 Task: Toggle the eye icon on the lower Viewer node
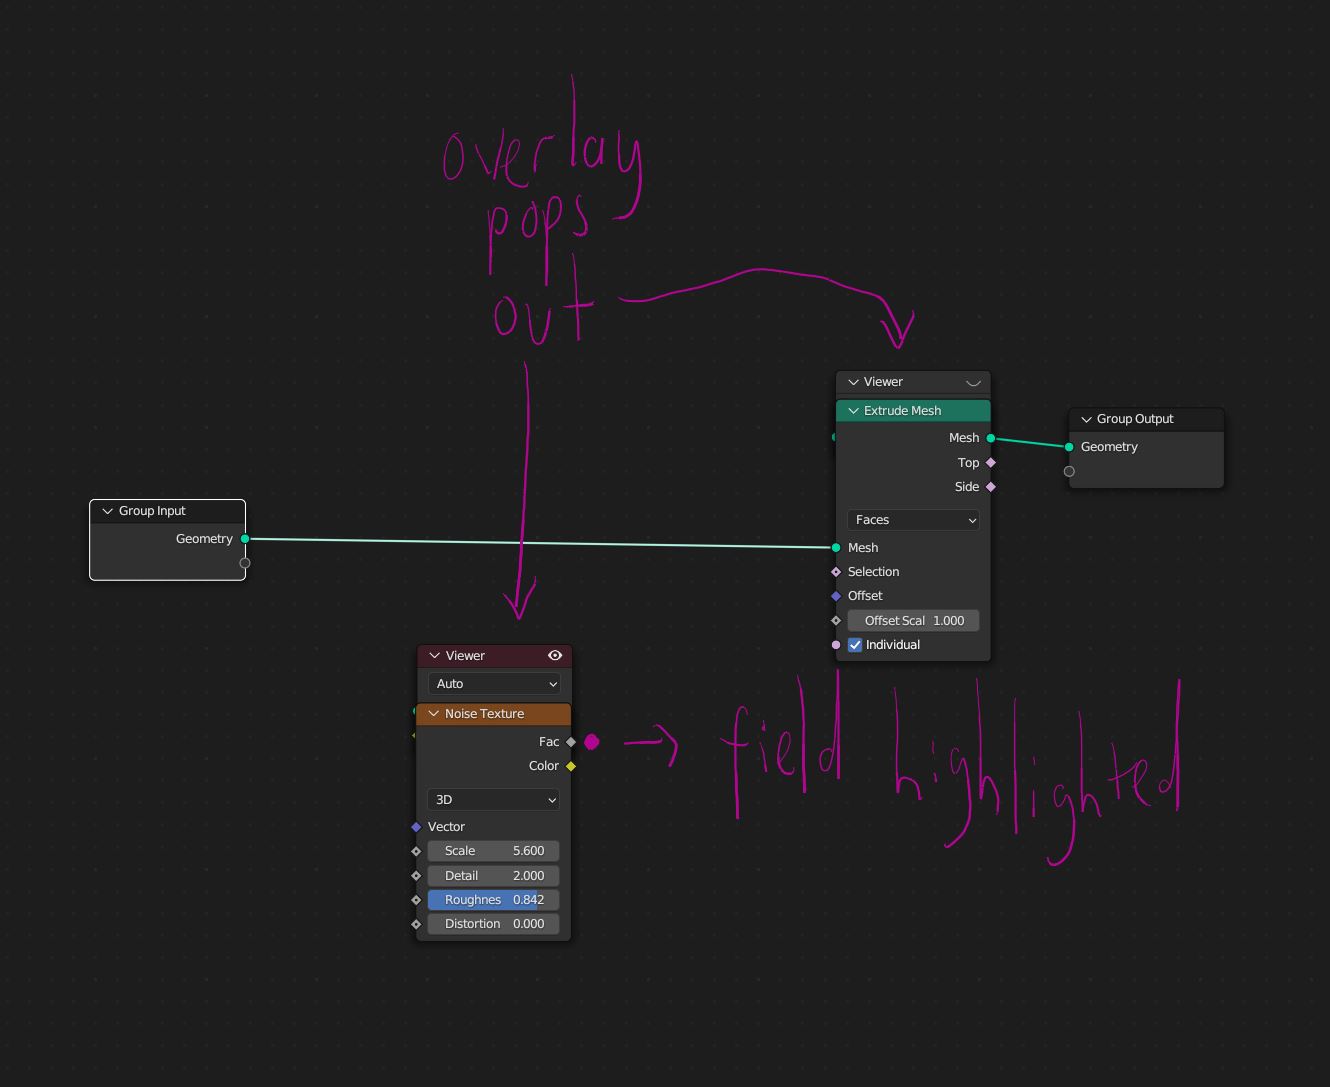click(x=555, y=656)
